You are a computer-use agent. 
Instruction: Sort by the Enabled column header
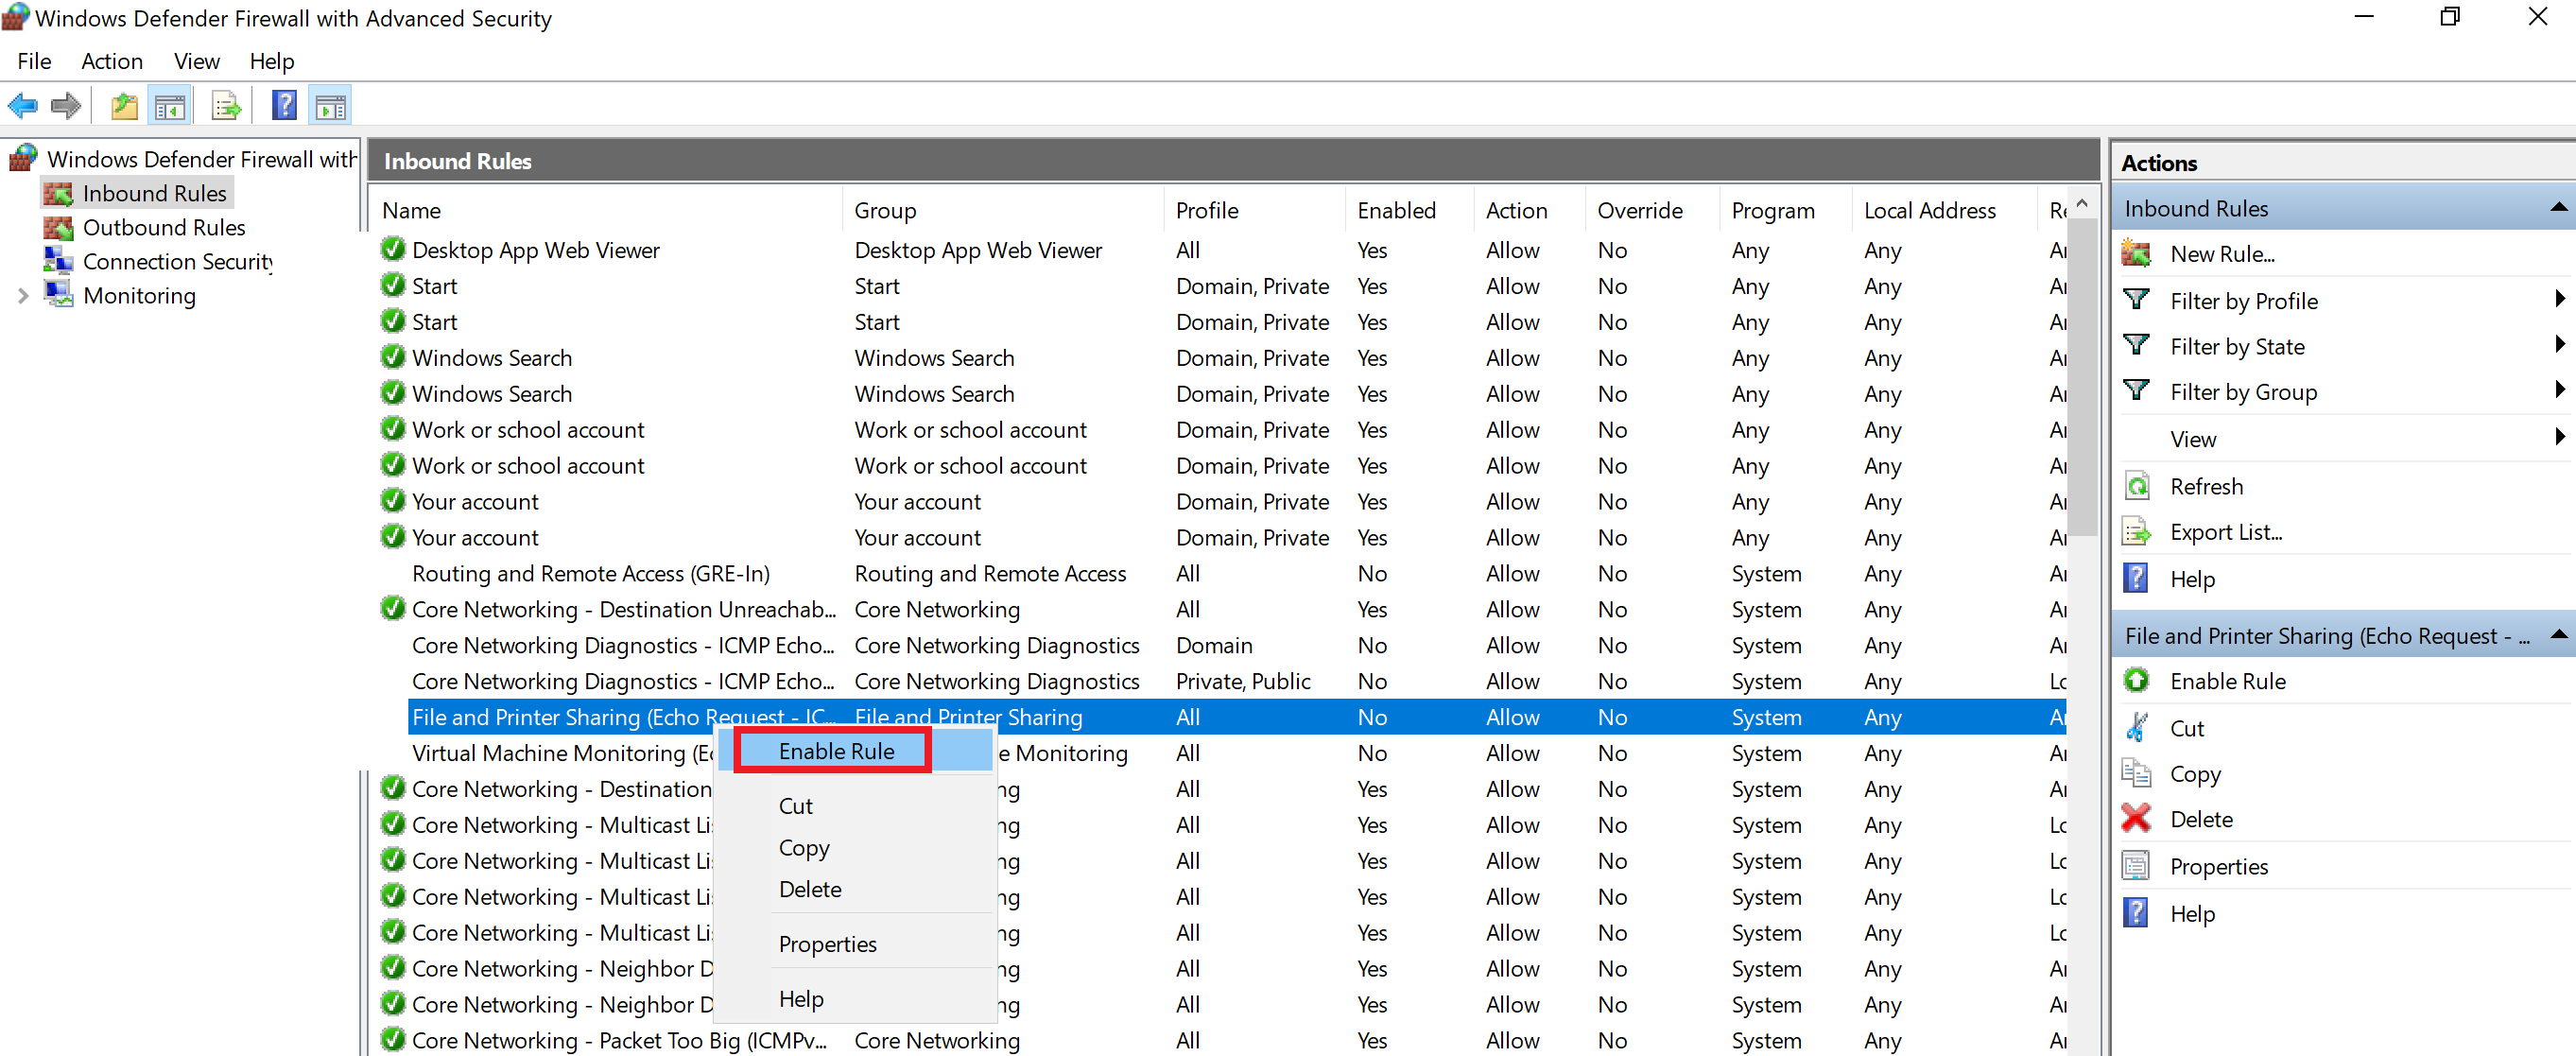(x=1409, y=210)
